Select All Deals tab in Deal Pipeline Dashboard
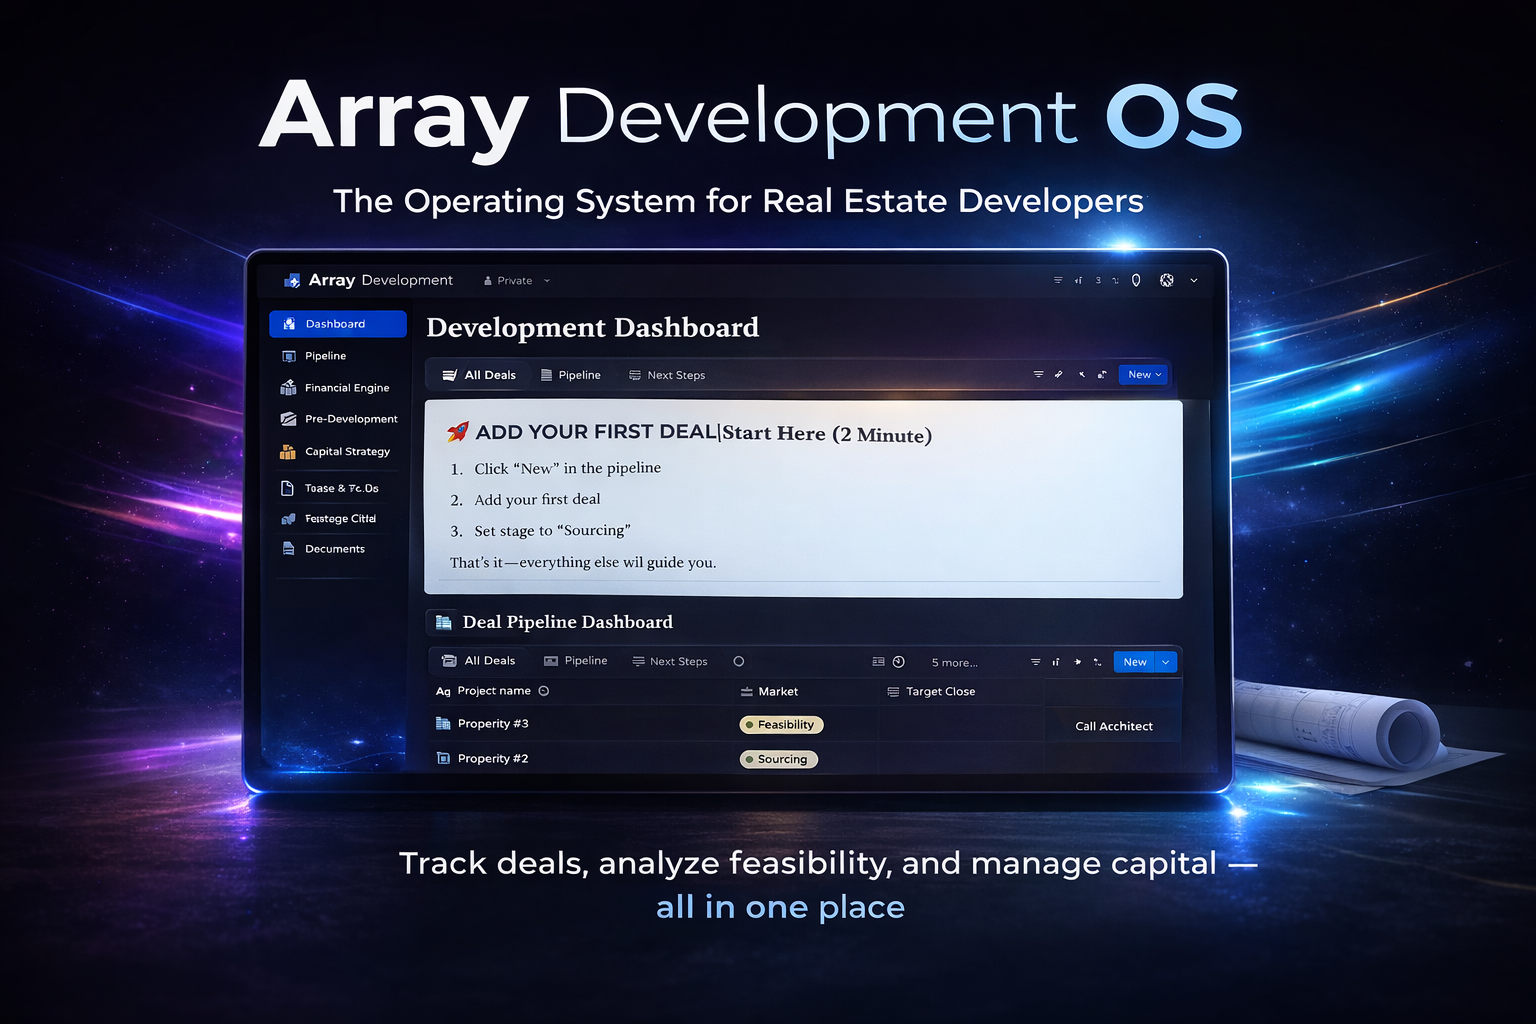The image size is (1536, 1024). (479, 661)
